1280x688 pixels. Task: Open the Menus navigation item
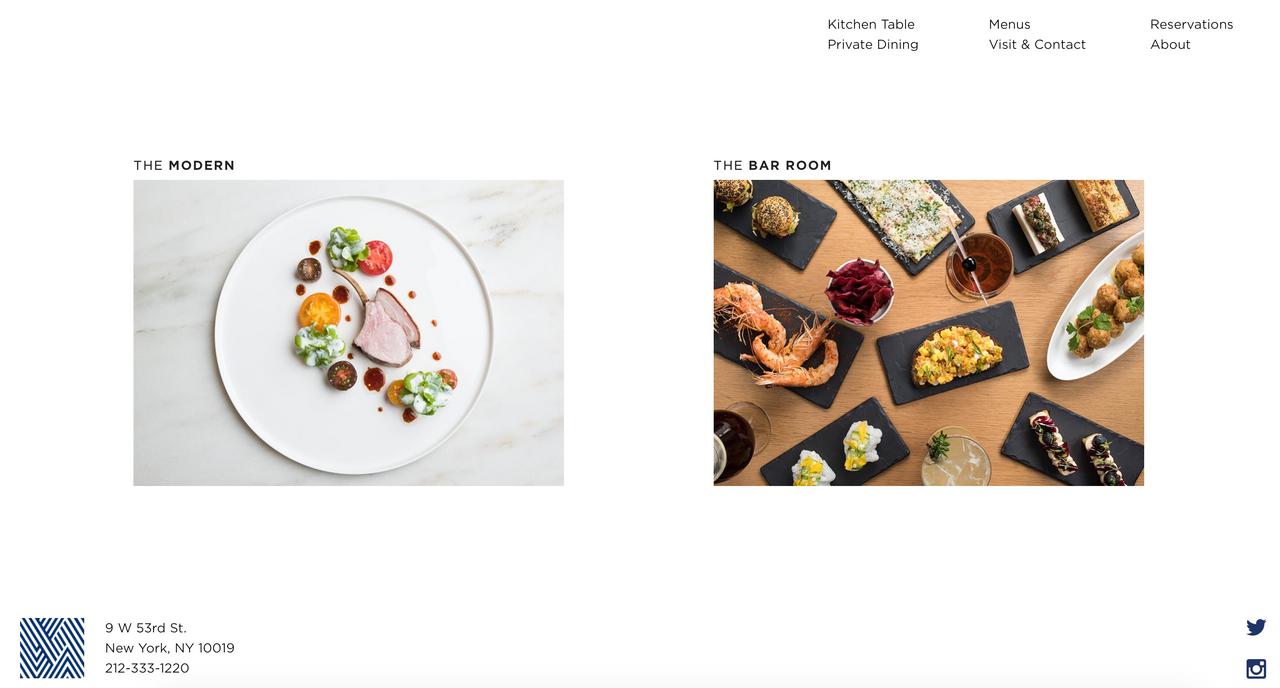(1009, 24)
